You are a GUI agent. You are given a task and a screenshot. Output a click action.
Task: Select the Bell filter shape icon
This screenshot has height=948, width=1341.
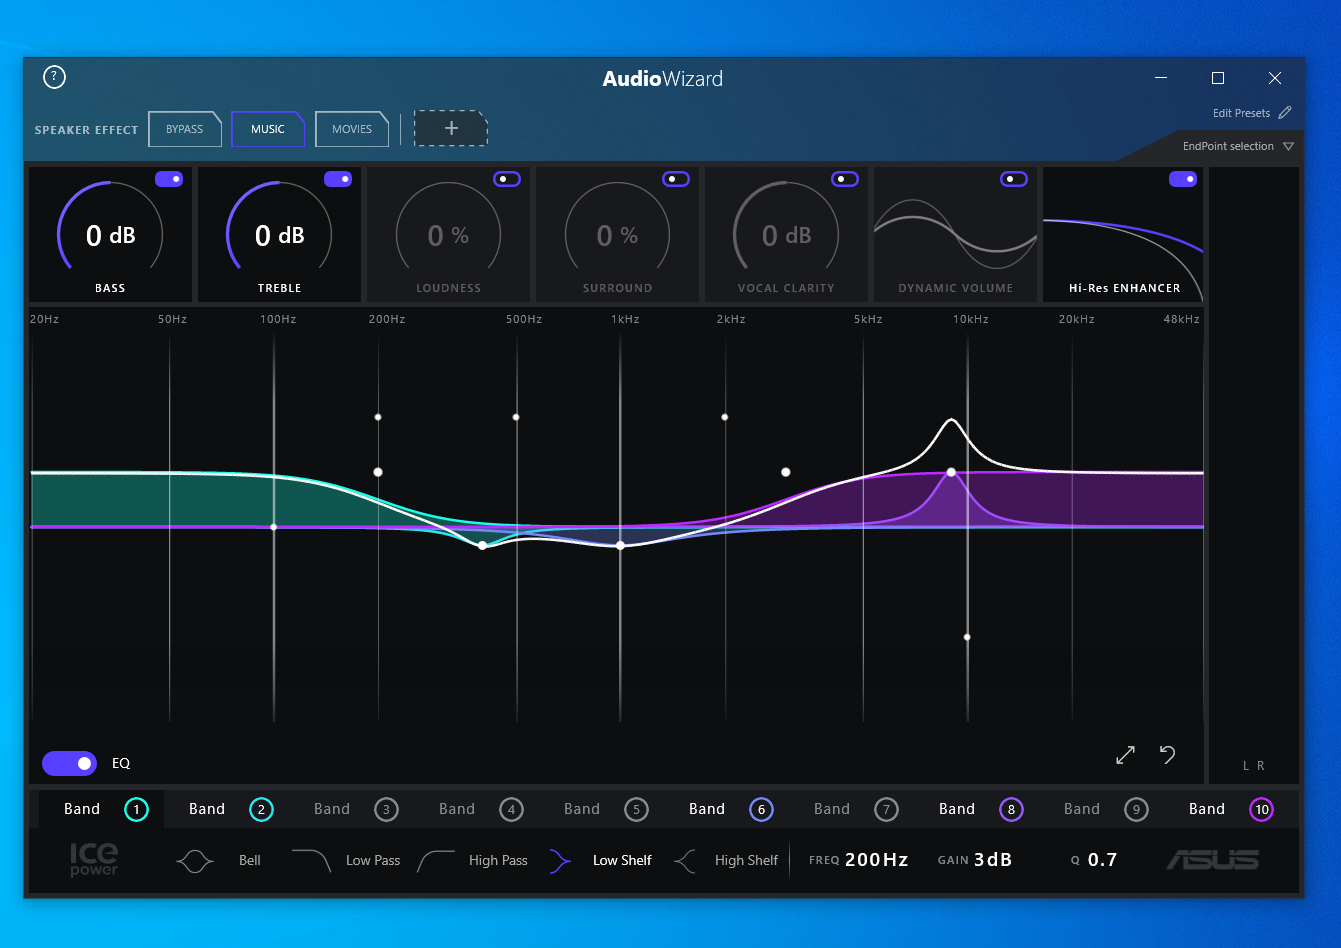pos(195,861)
